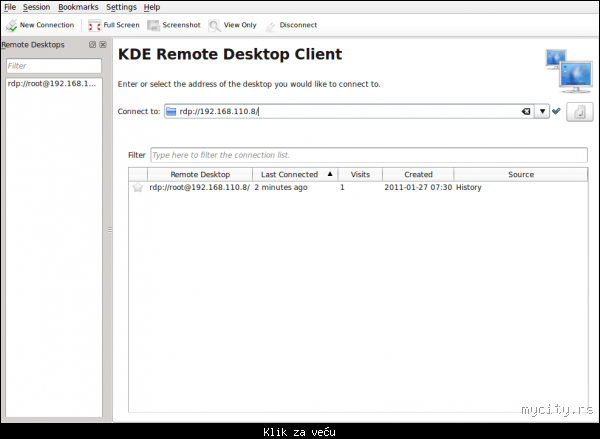Click the '2011-01-27 07:30' created cell
The image size is (600, 439).
[418, 187]
